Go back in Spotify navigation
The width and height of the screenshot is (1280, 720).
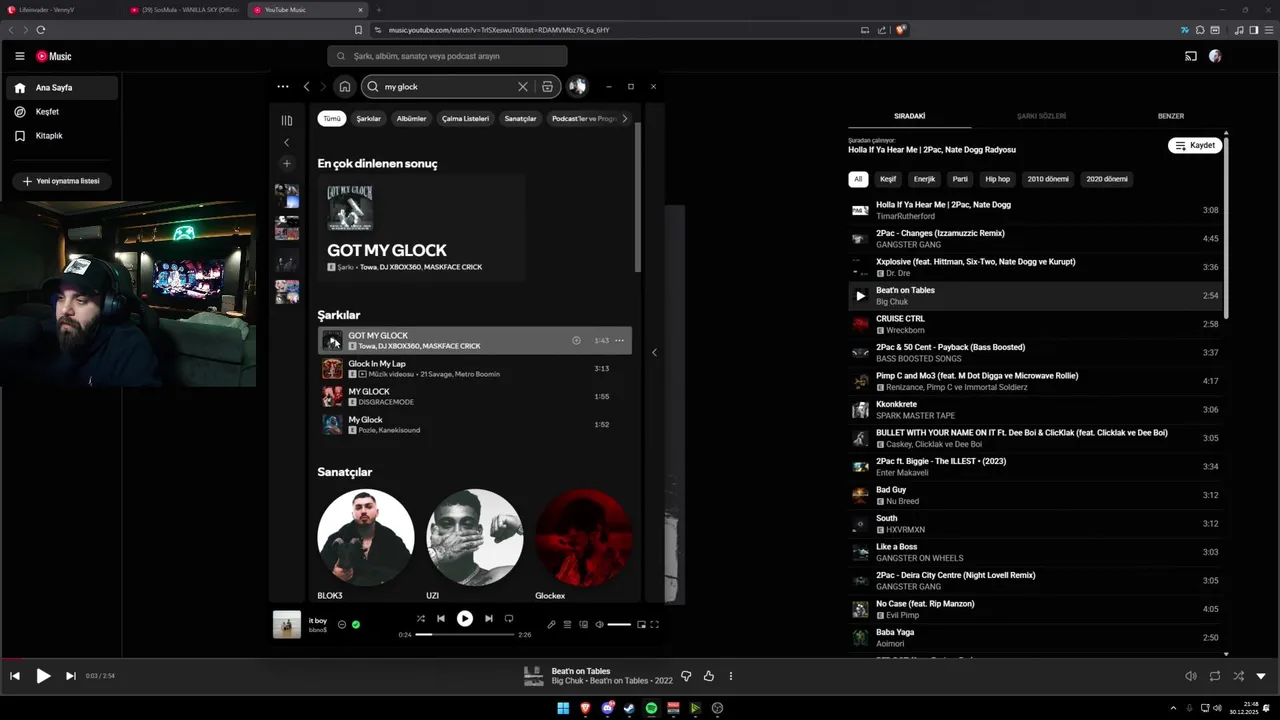point(307,87)
